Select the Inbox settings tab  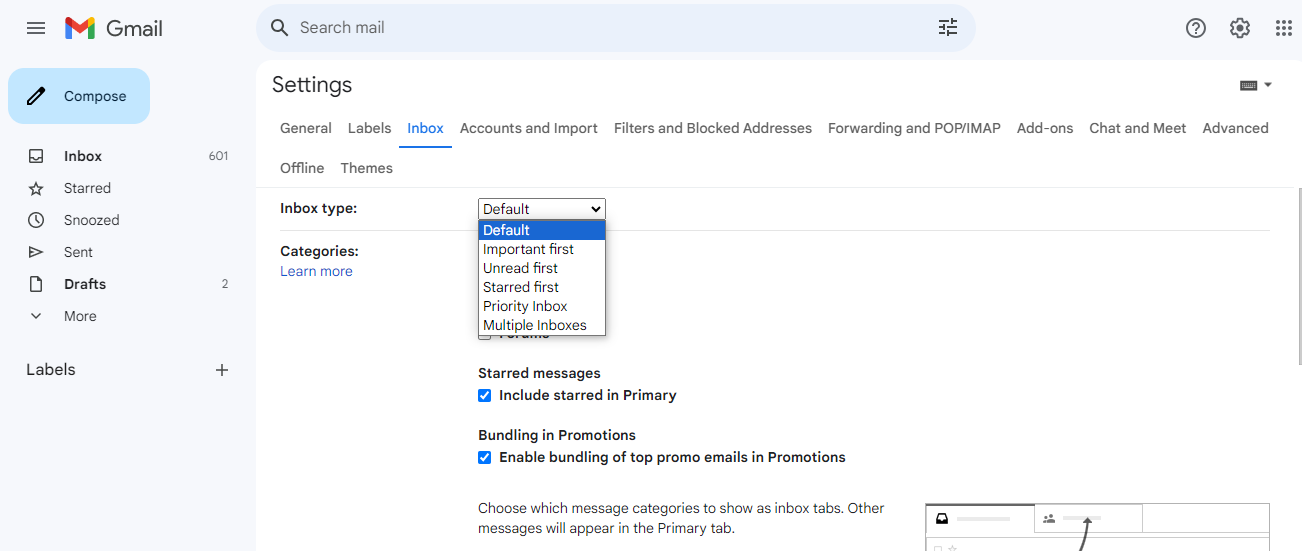click(x=425, y=128)
